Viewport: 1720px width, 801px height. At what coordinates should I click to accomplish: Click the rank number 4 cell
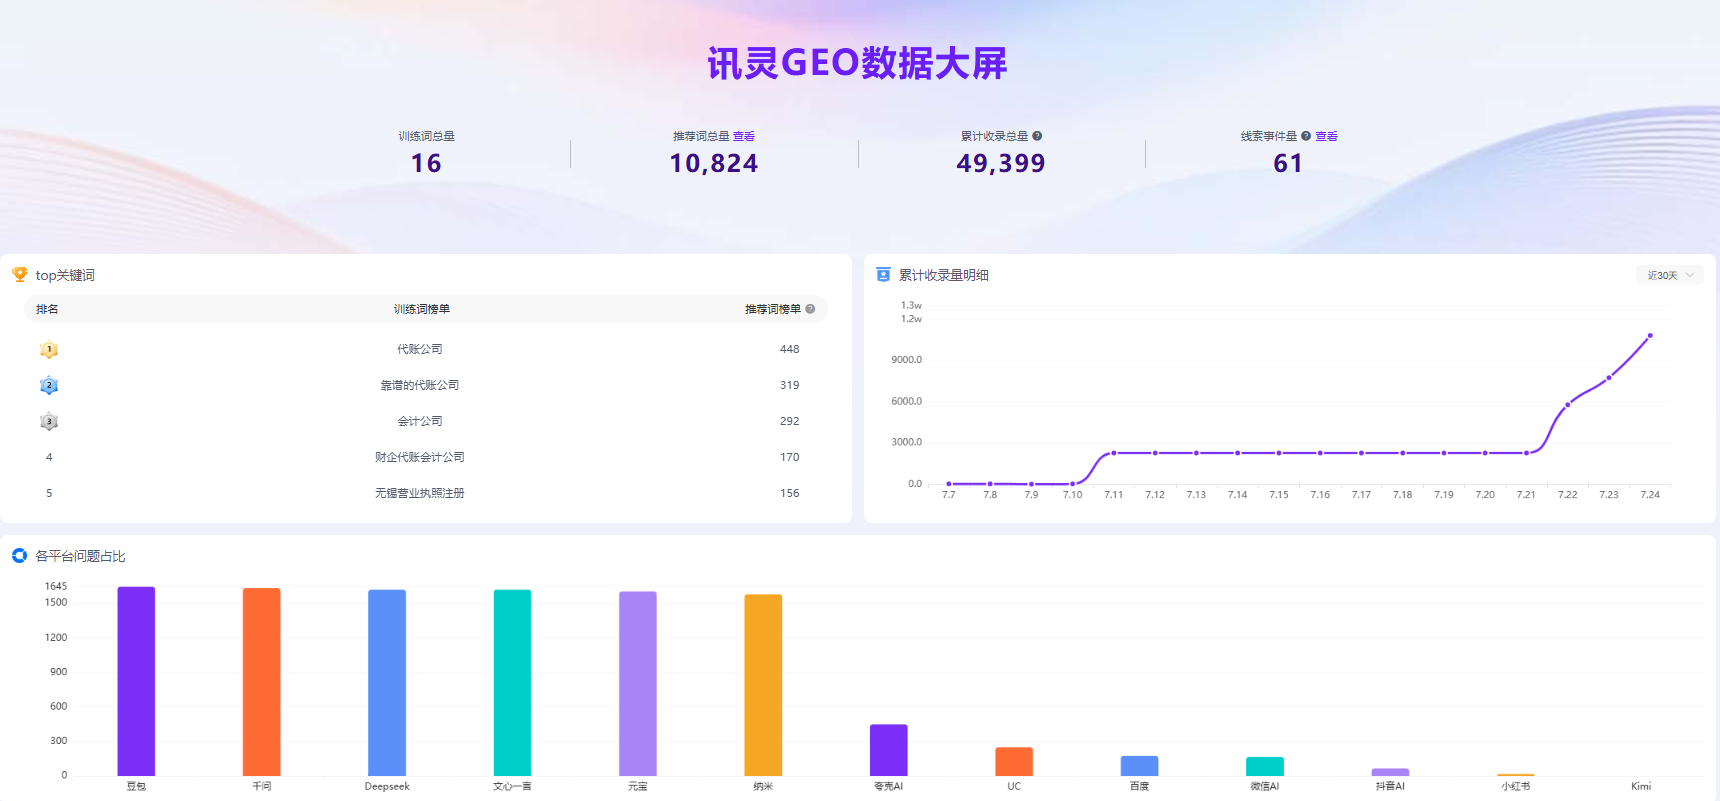(49, 457)
